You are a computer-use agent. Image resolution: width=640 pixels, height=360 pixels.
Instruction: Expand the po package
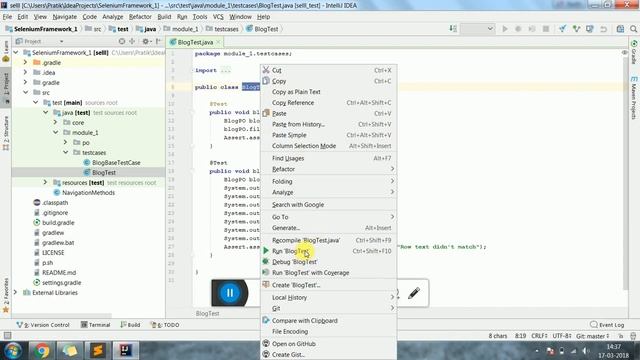[65, 142]
